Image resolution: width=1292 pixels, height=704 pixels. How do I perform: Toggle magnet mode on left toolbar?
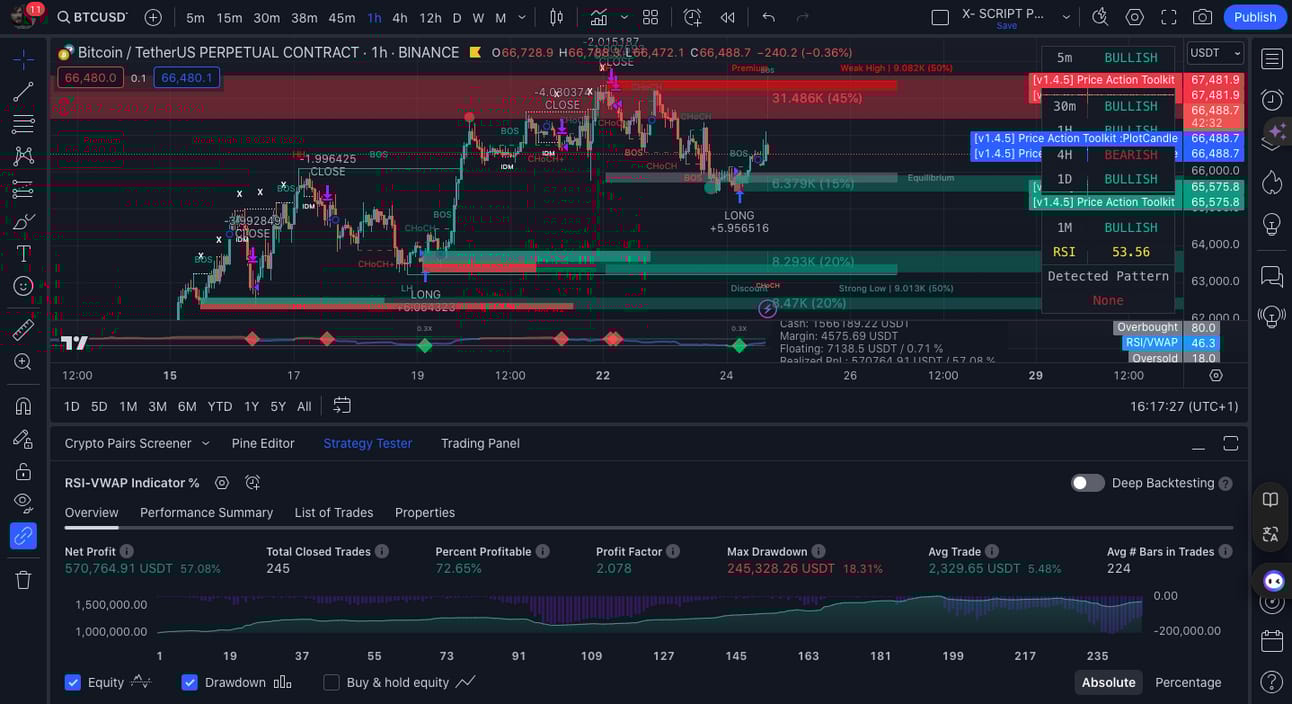click(x=23, y=406)
